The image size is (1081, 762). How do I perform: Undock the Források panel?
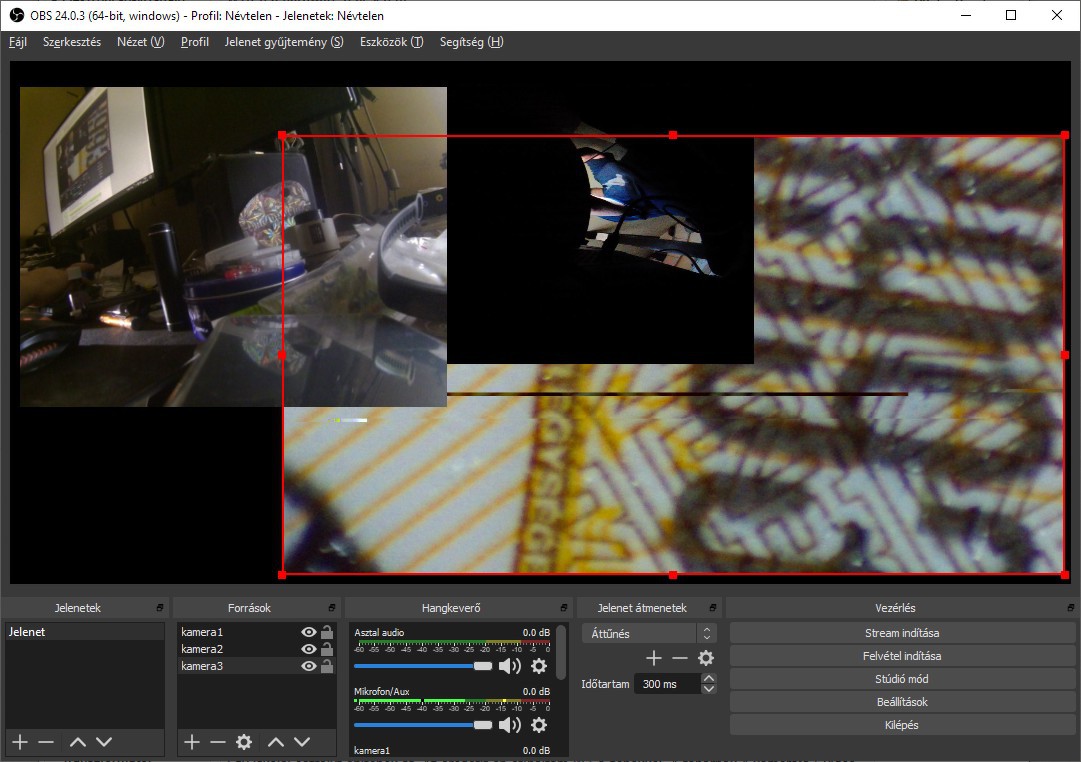tap(332, 608)
